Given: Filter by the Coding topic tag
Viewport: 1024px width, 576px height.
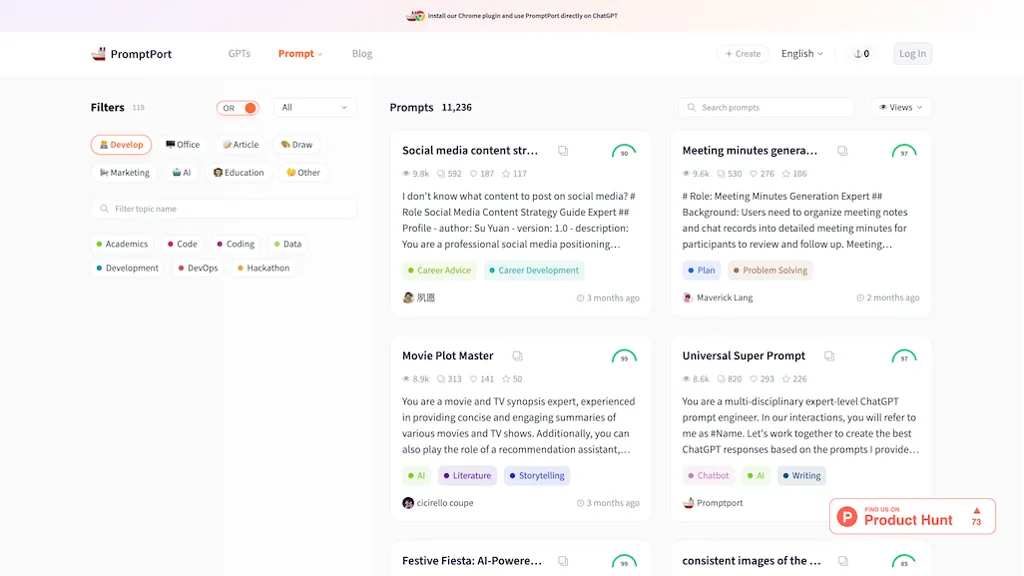Looking at the screenshot, I should [x=235, y=244].
